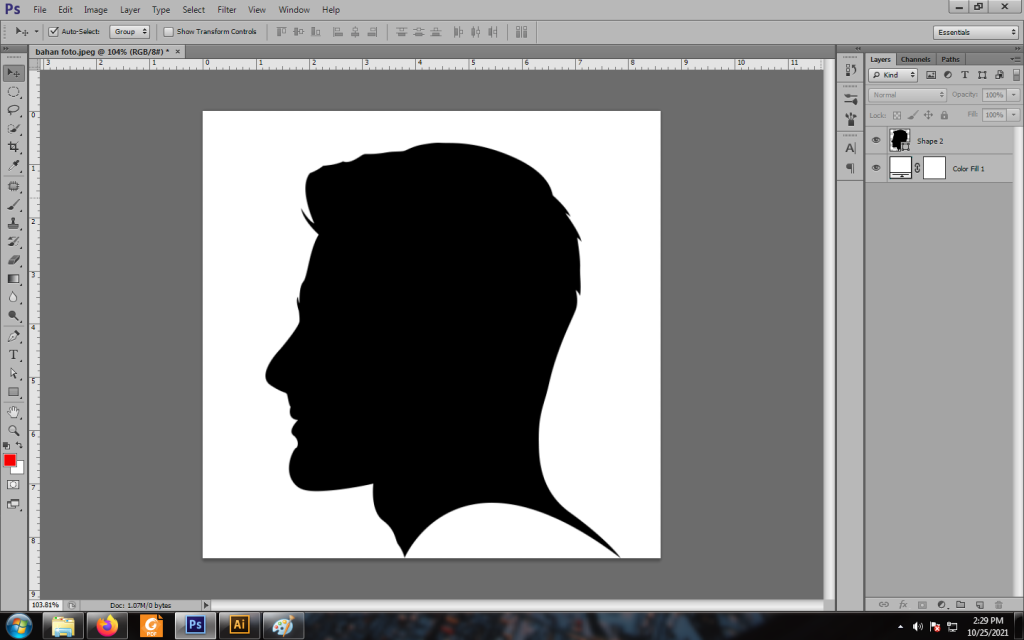Open the Character panel icon
Image resolution: width=1024 pixels, height=640 pixels.
tap(850, 148)
